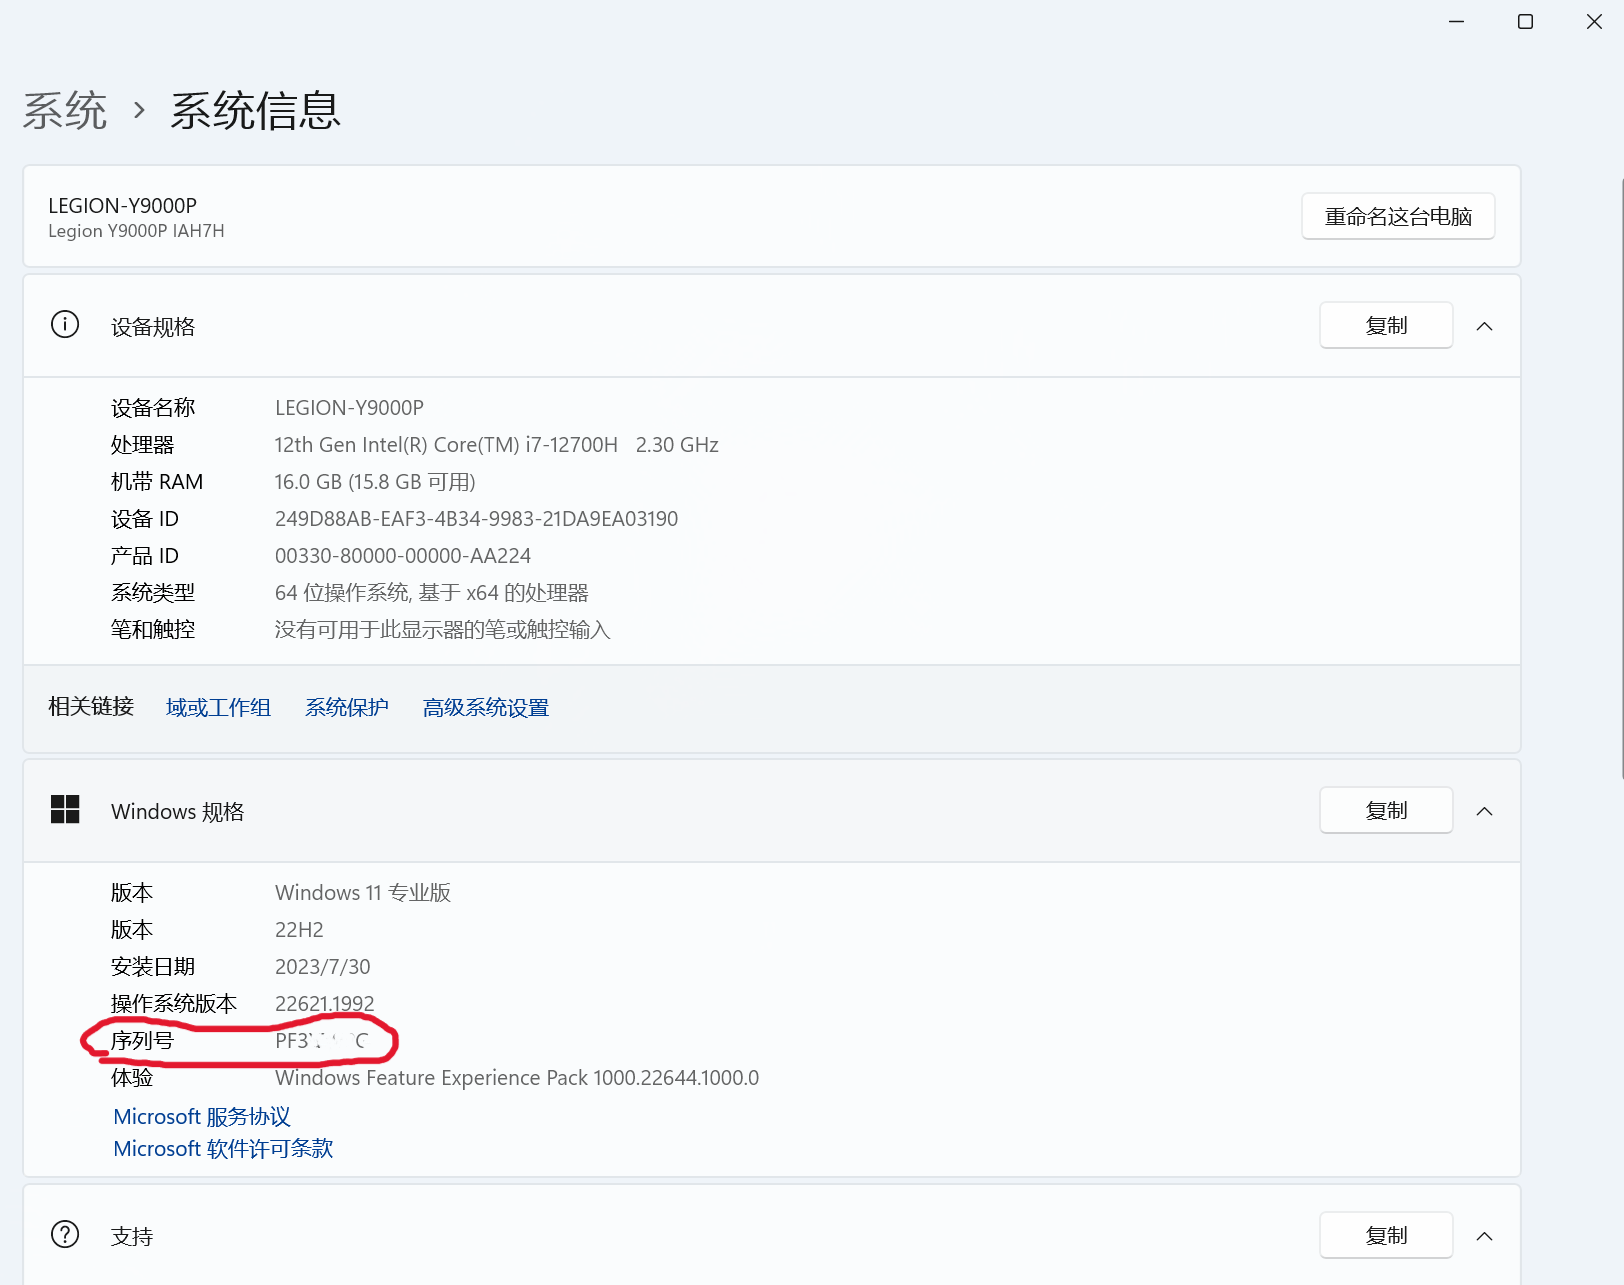Select the 笔和触控 value text
Viewport: 1624px width, 1285px height.
pos(442,630)
